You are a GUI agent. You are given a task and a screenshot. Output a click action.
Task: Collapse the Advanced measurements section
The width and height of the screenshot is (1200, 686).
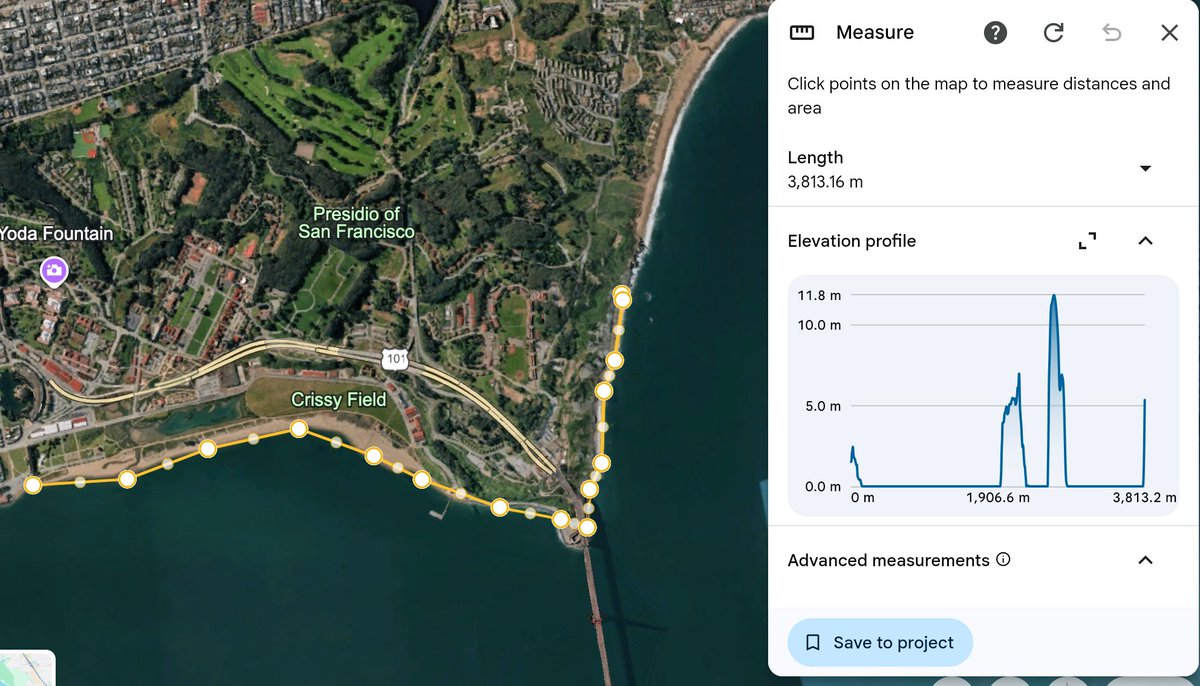click(1146, 560)
